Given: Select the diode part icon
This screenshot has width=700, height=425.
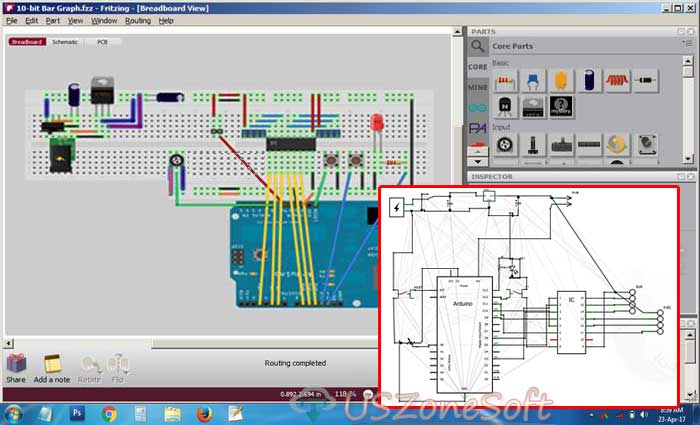Looking at the screenshot, I should click(x=645, y=81).
